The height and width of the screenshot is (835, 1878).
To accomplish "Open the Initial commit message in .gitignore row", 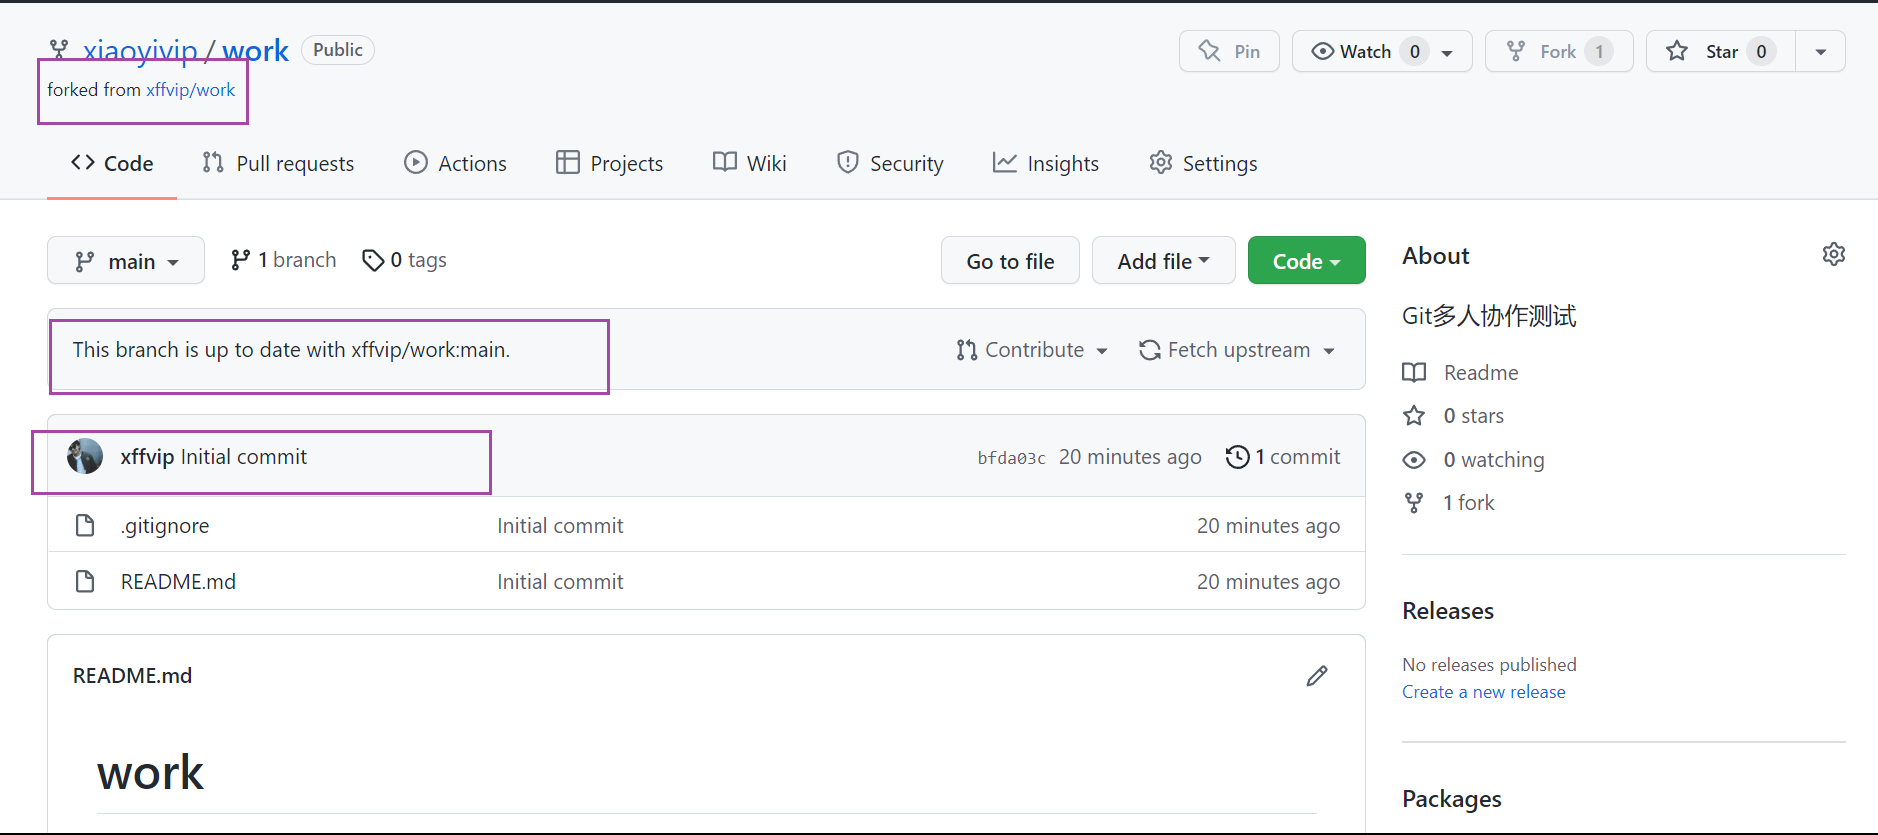I will pos(560,526).
